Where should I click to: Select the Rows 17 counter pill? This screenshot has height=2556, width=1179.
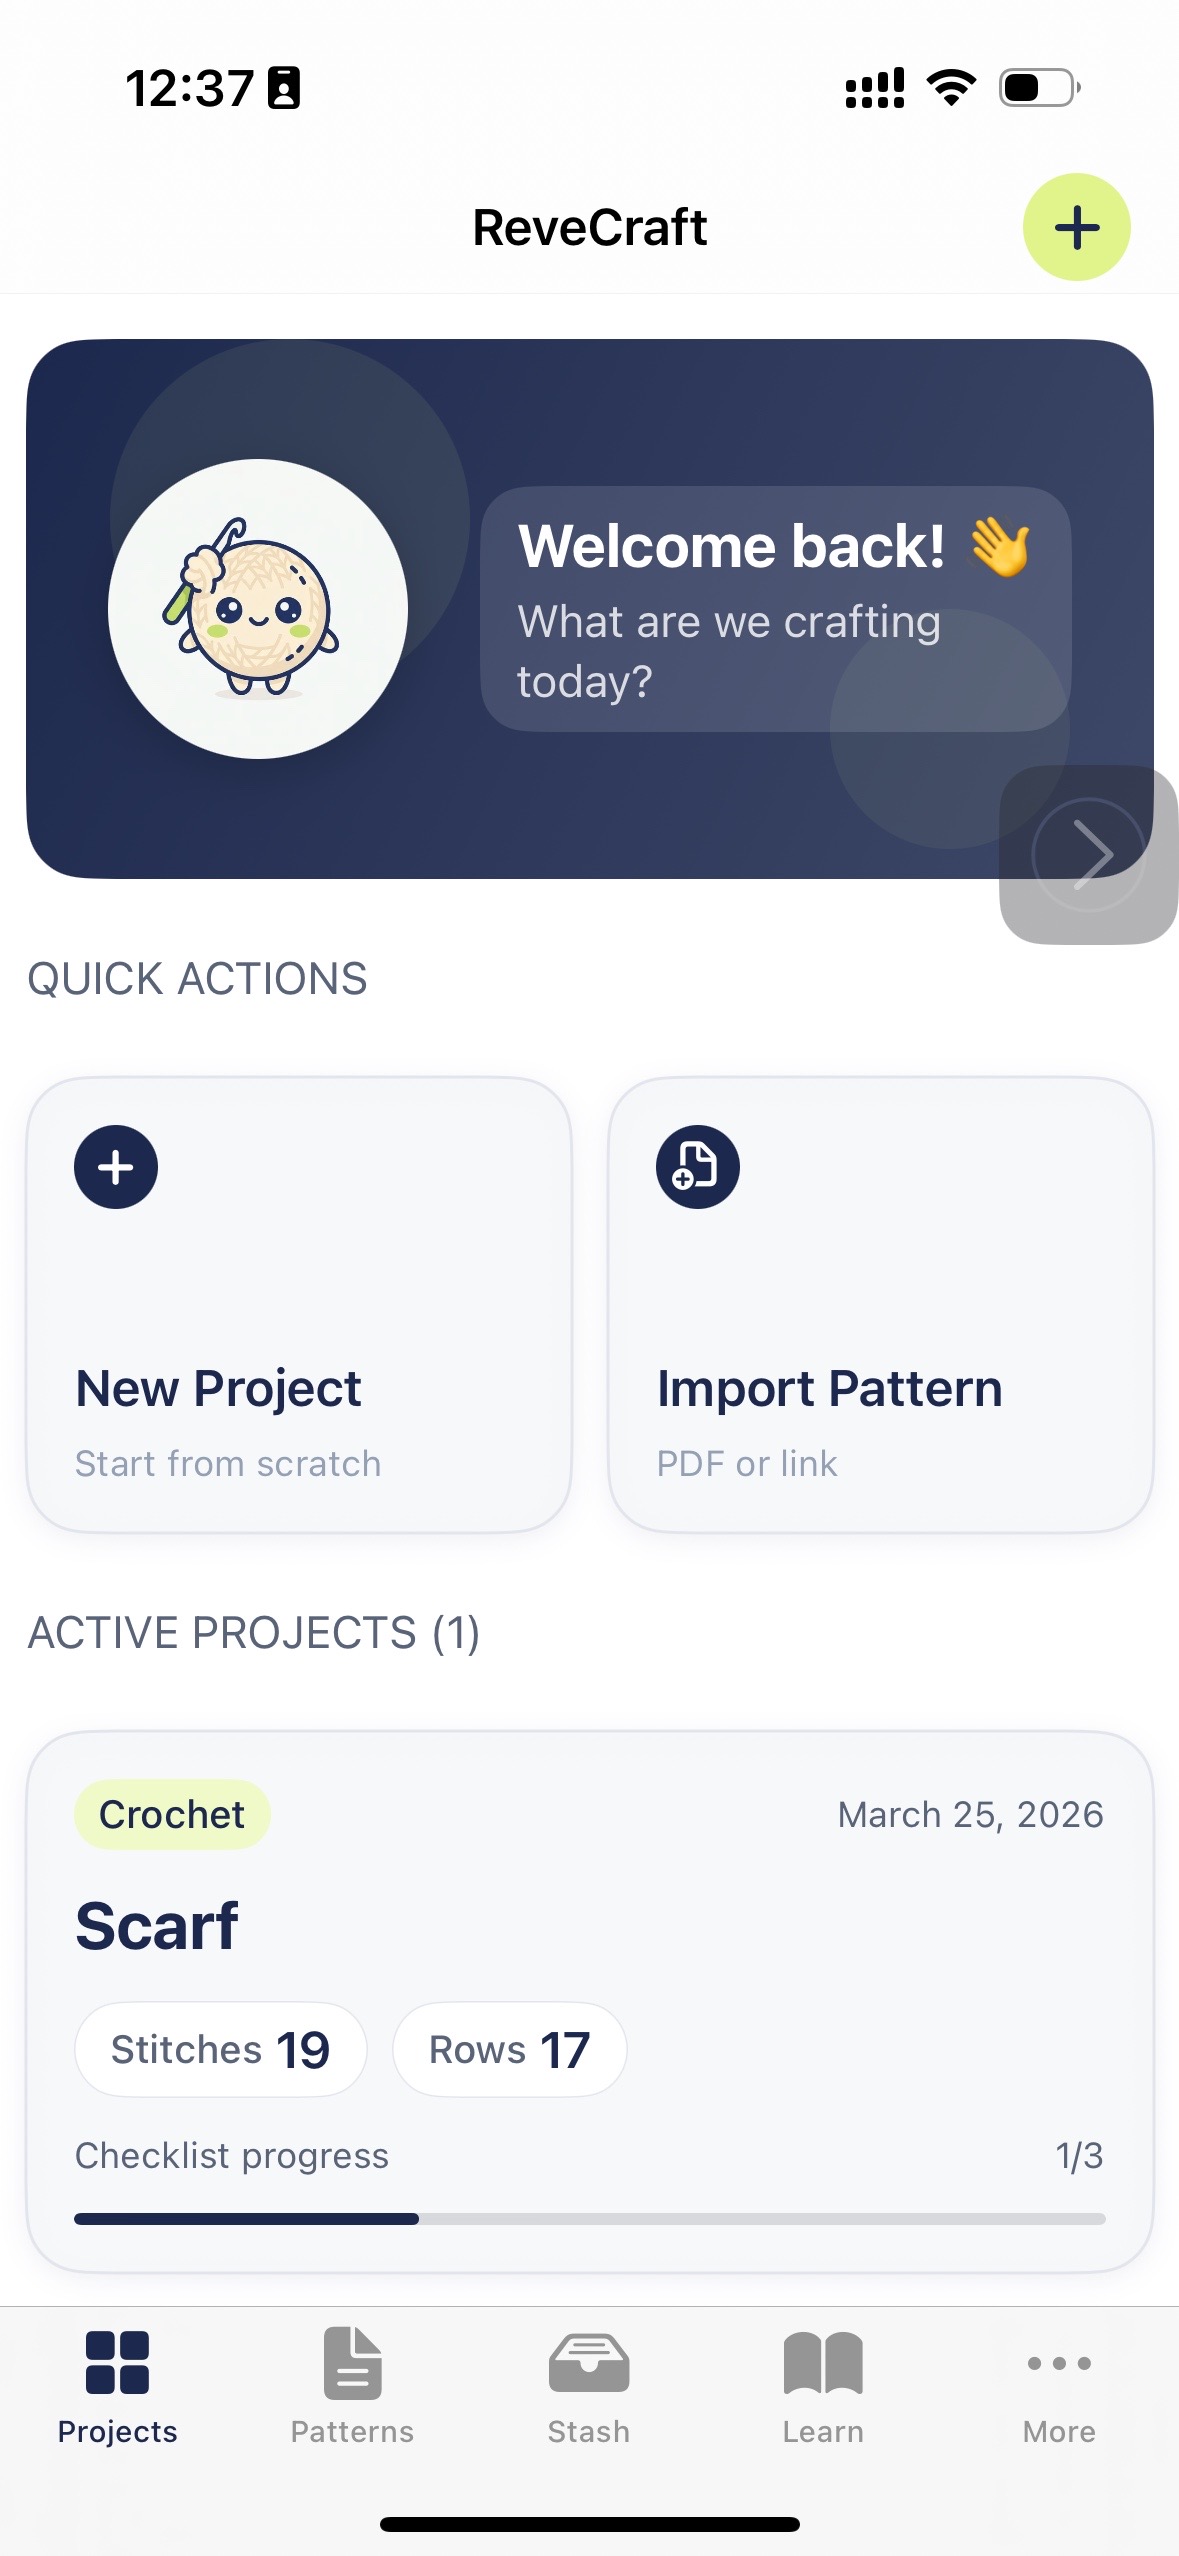tap(509, 2048)
